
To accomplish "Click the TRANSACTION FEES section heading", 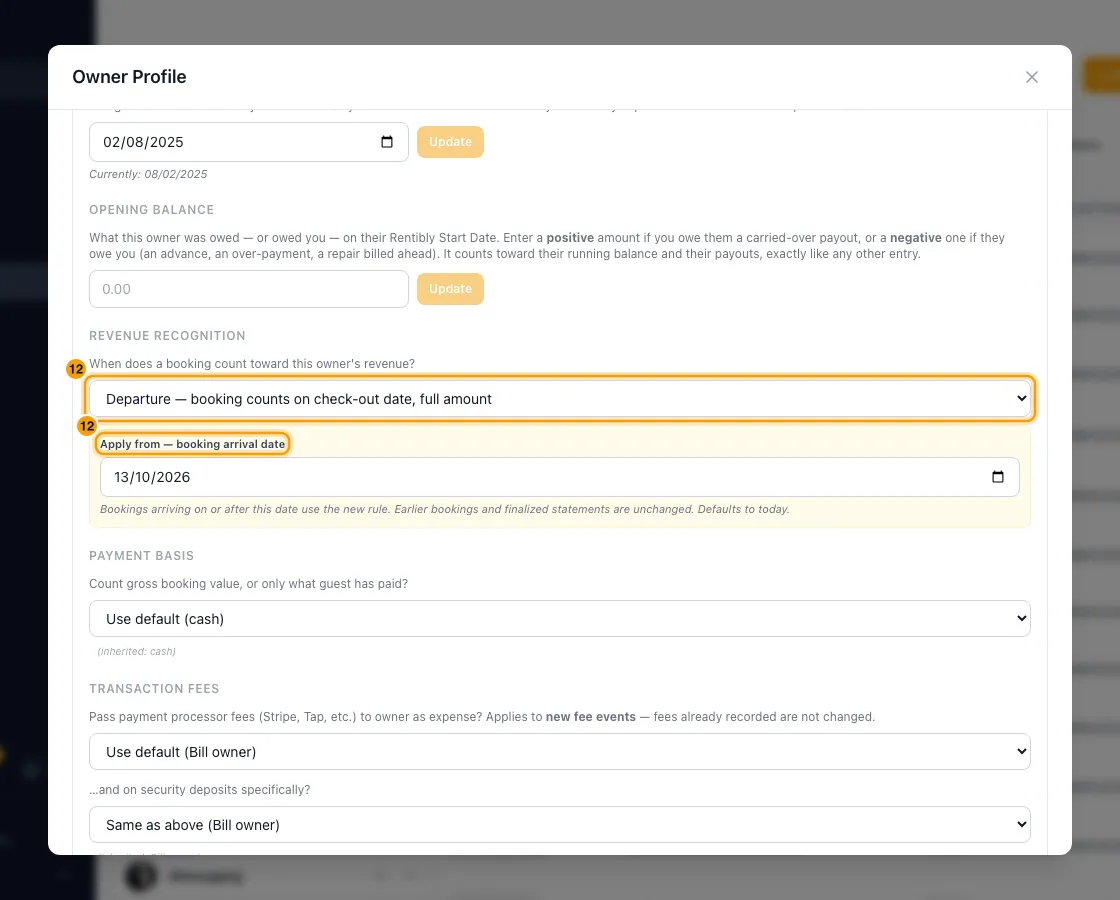I will pyautogui.click(x=154, y=689).
